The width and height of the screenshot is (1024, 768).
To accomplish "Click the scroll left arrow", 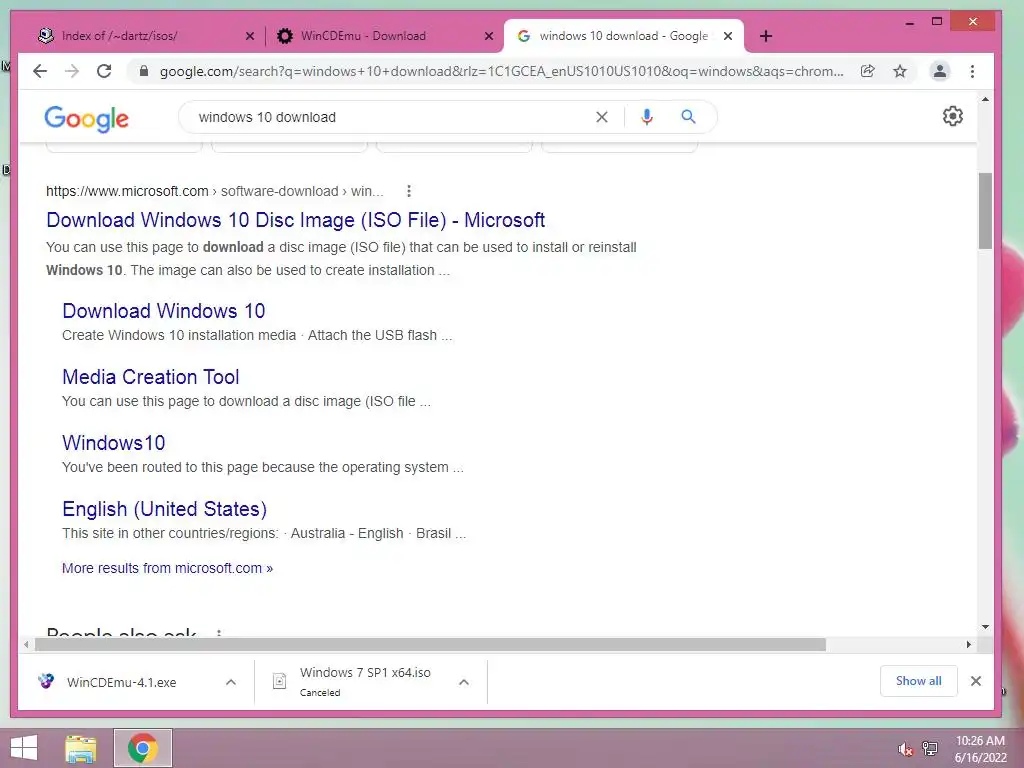I will click(x=25, y=645).
